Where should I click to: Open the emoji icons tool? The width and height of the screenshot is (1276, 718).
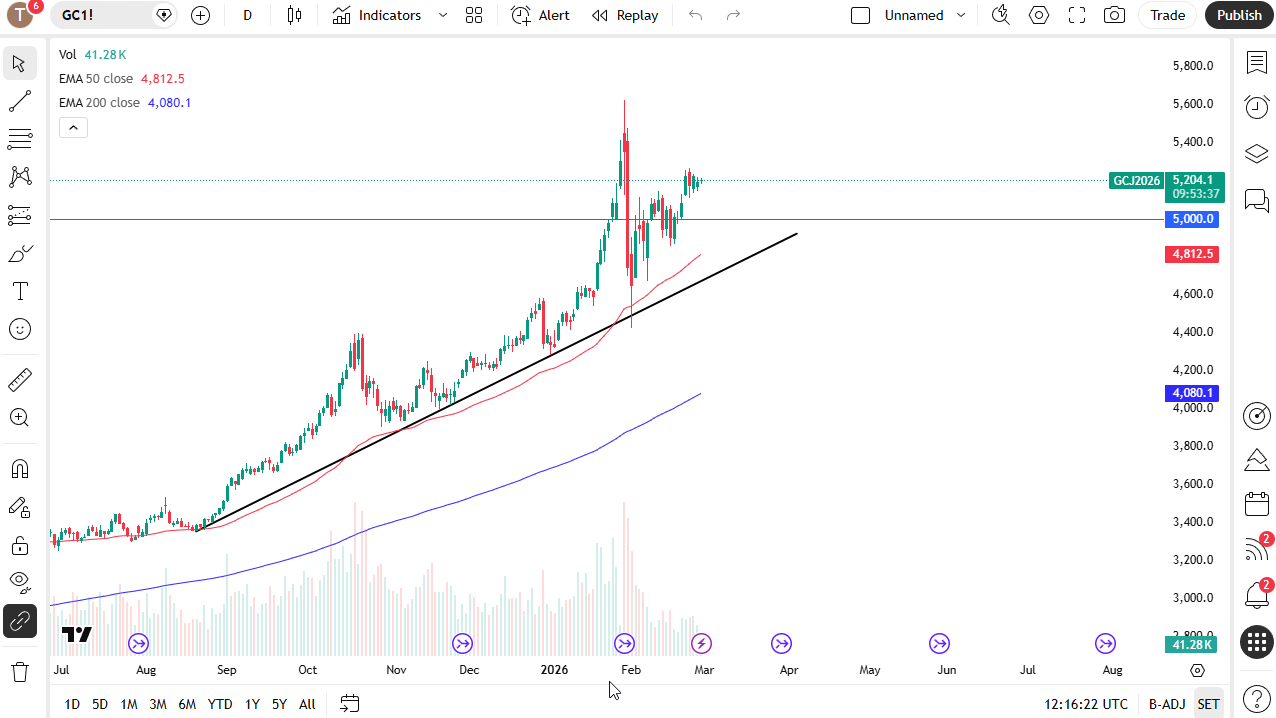pos(20,329)
